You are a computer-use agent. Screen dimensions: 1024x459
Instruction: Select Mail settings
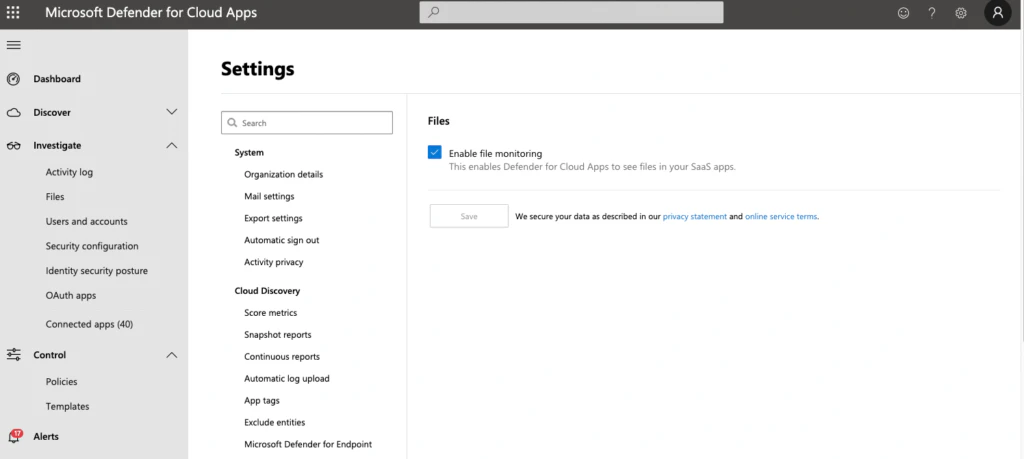[269, 197]
